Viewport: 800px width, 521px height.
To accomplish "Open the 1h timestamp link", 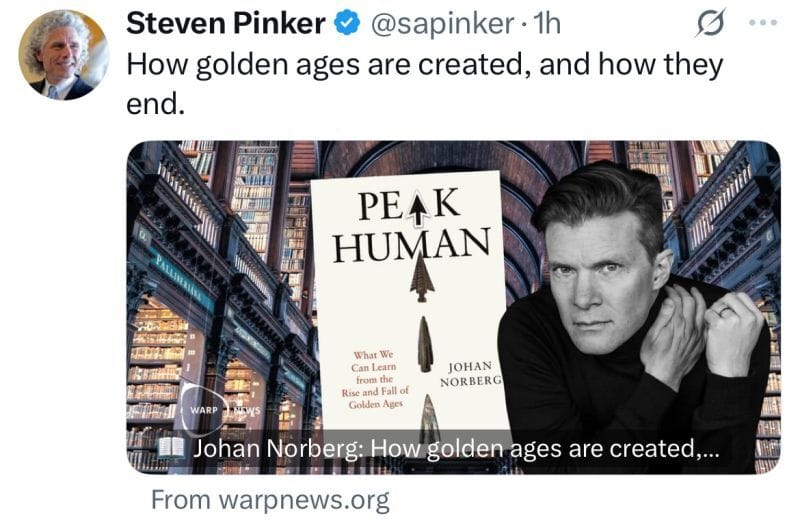I will point(546,24).
